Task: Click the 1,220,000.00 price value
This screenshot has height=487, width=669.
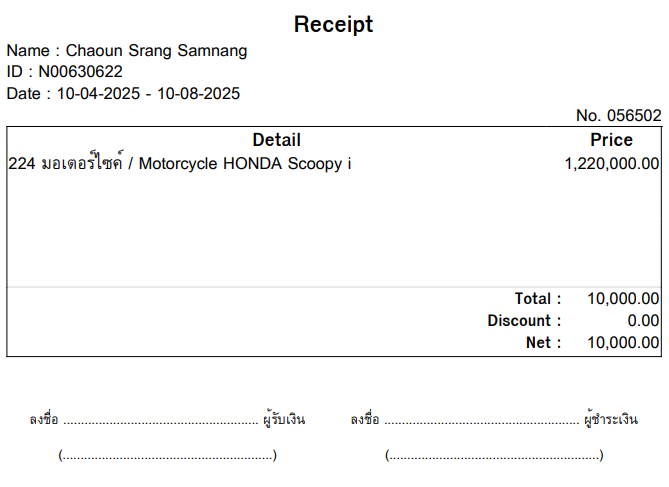Action: tap(612, 163)
